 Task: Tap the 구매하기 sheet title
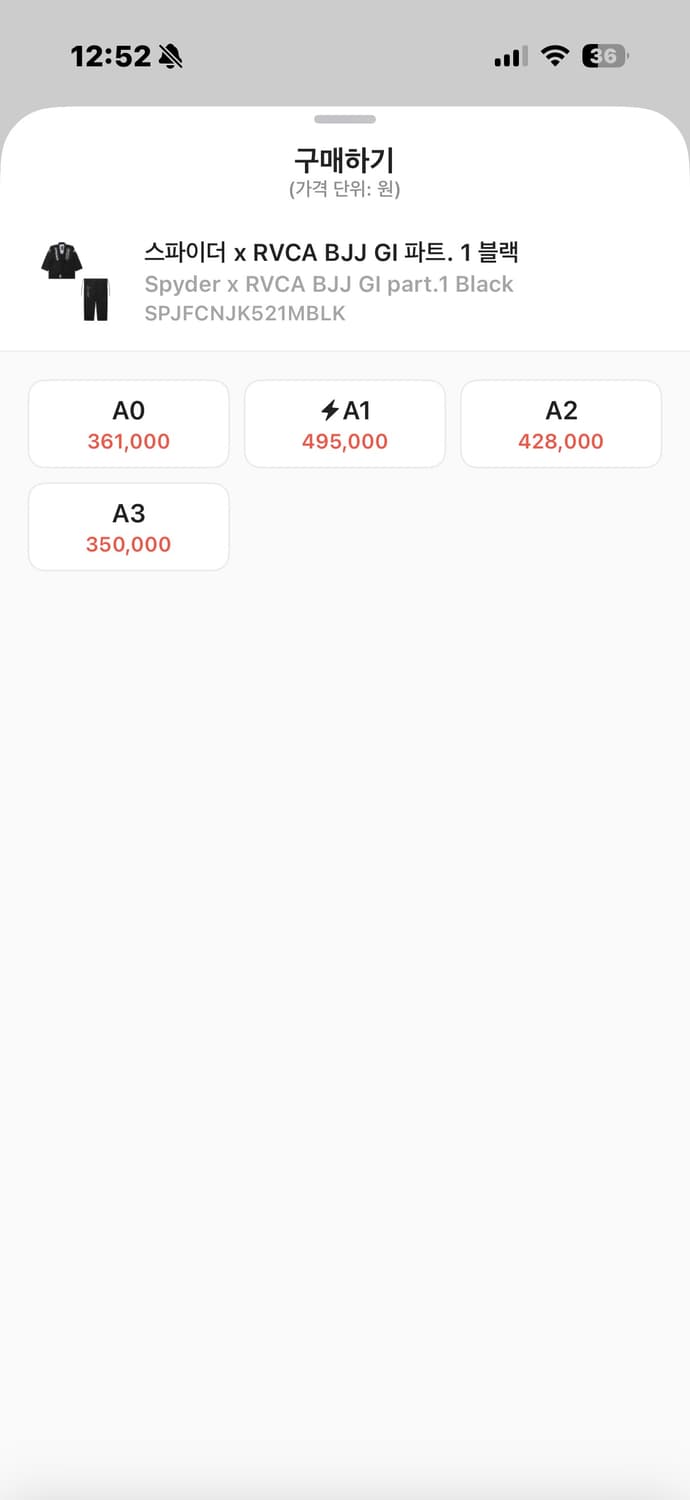(345, 159)
